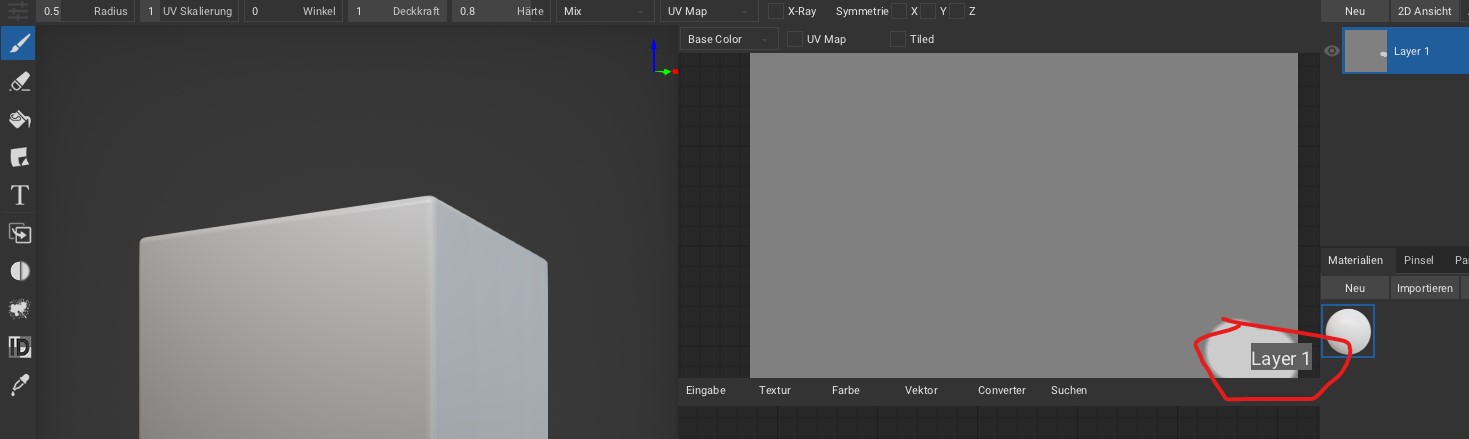Click the Radius slider field
Viewport: 1469px width, 439px height.
click(86, 11)
